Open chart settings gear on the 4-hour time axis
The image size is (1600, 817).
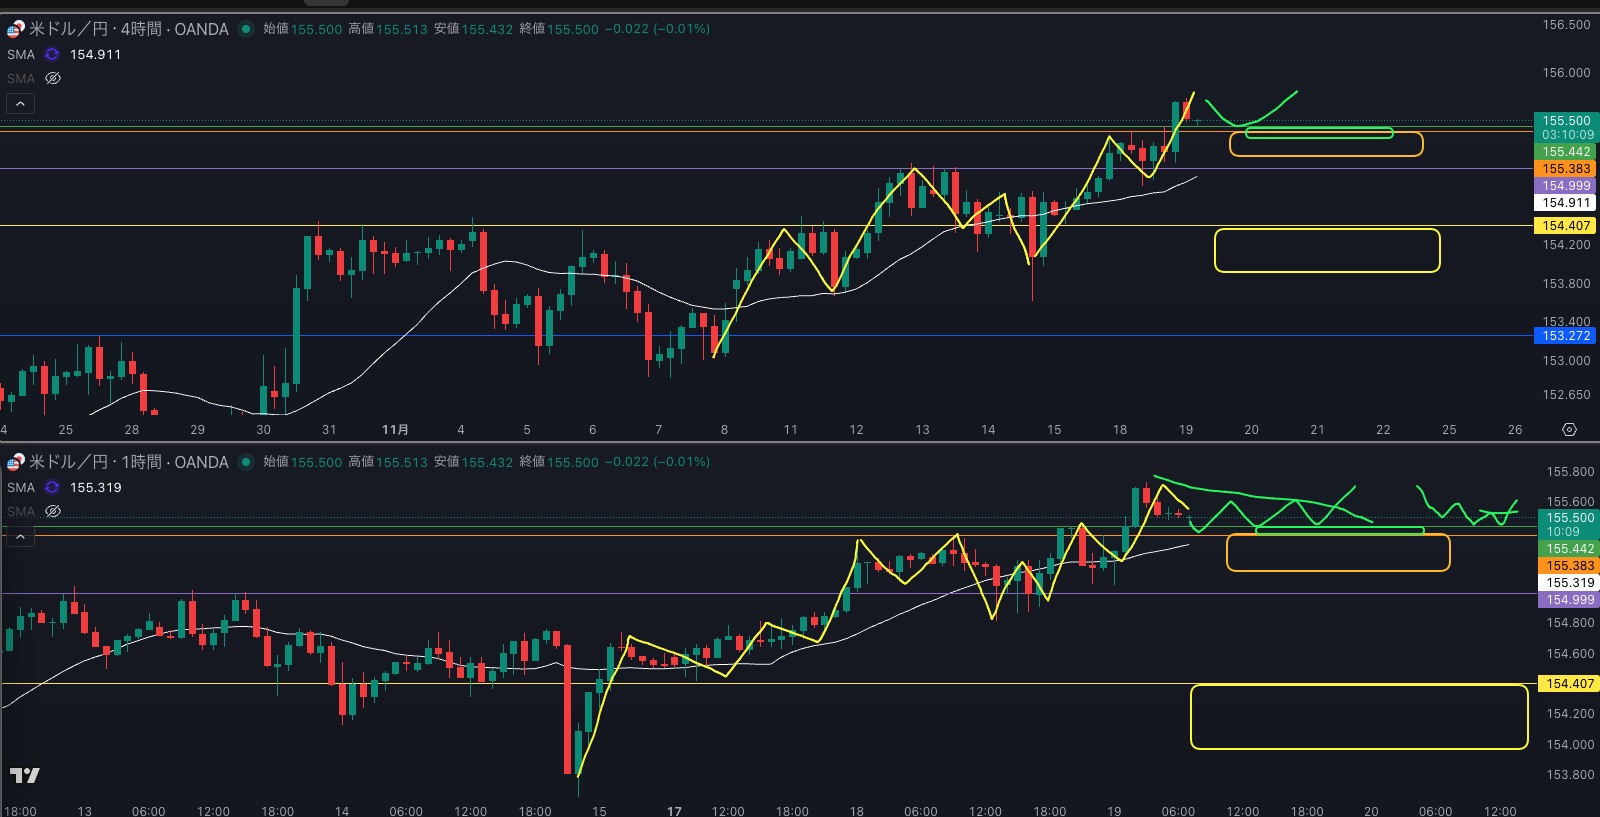pos(1569,429)
